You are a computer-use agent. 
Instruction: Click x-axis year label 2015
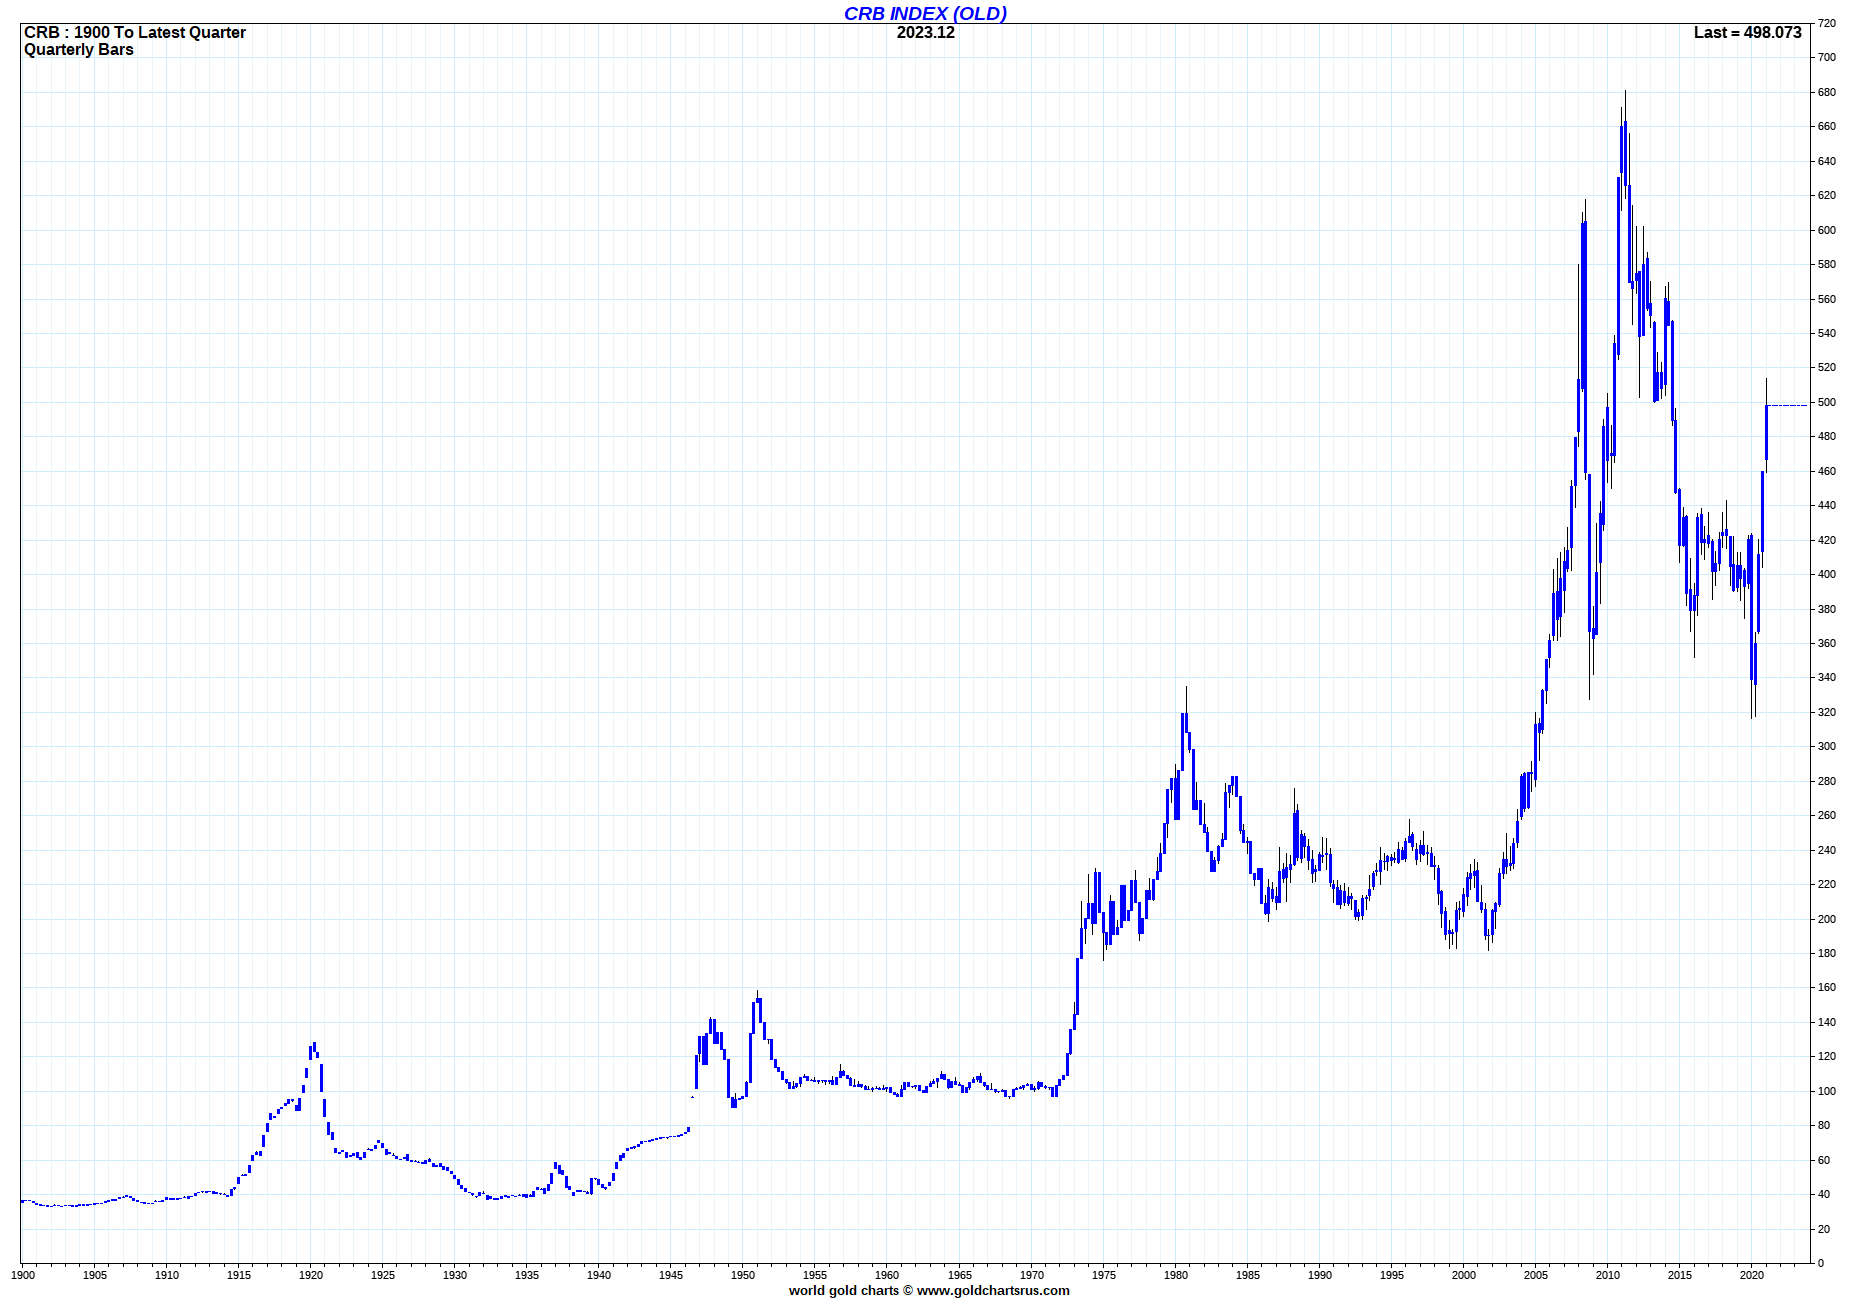tap(1680, 1274)
